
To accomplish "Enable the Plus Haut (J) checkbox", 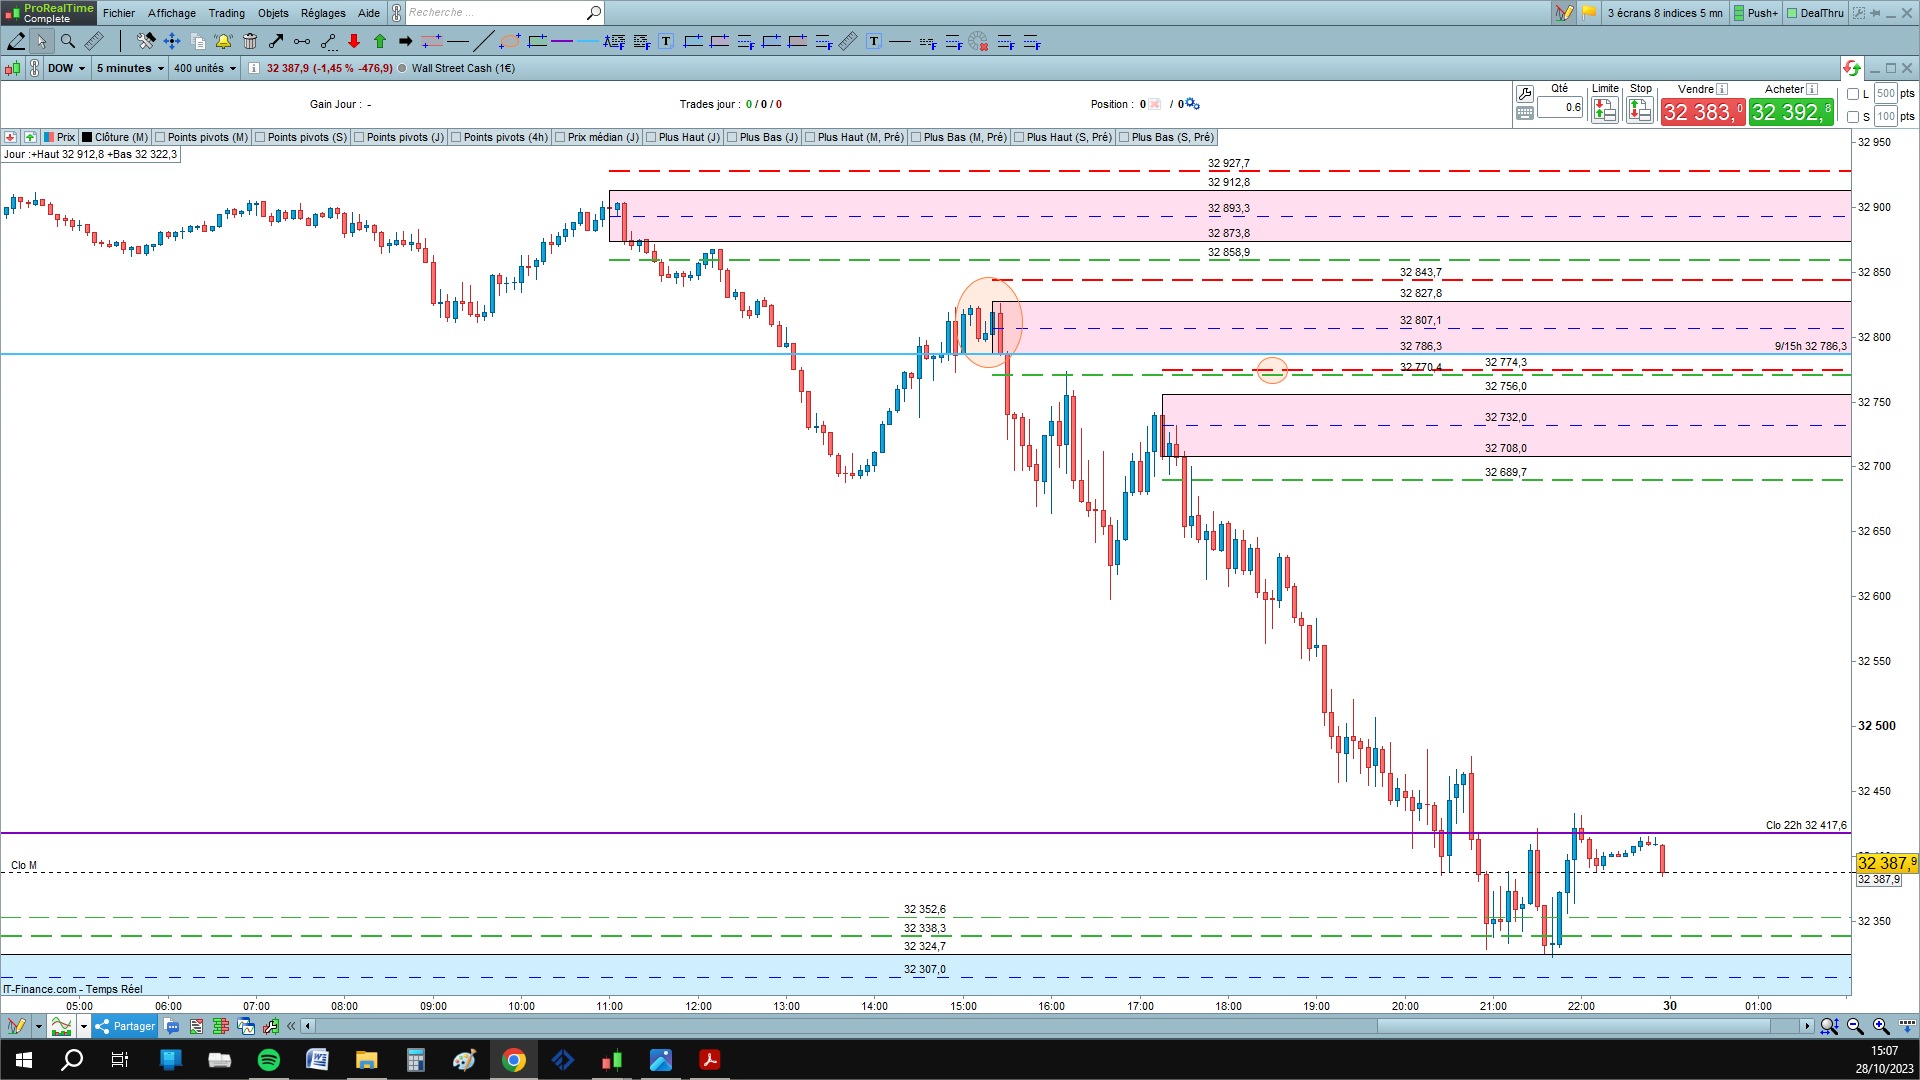I will pos(651,137).
